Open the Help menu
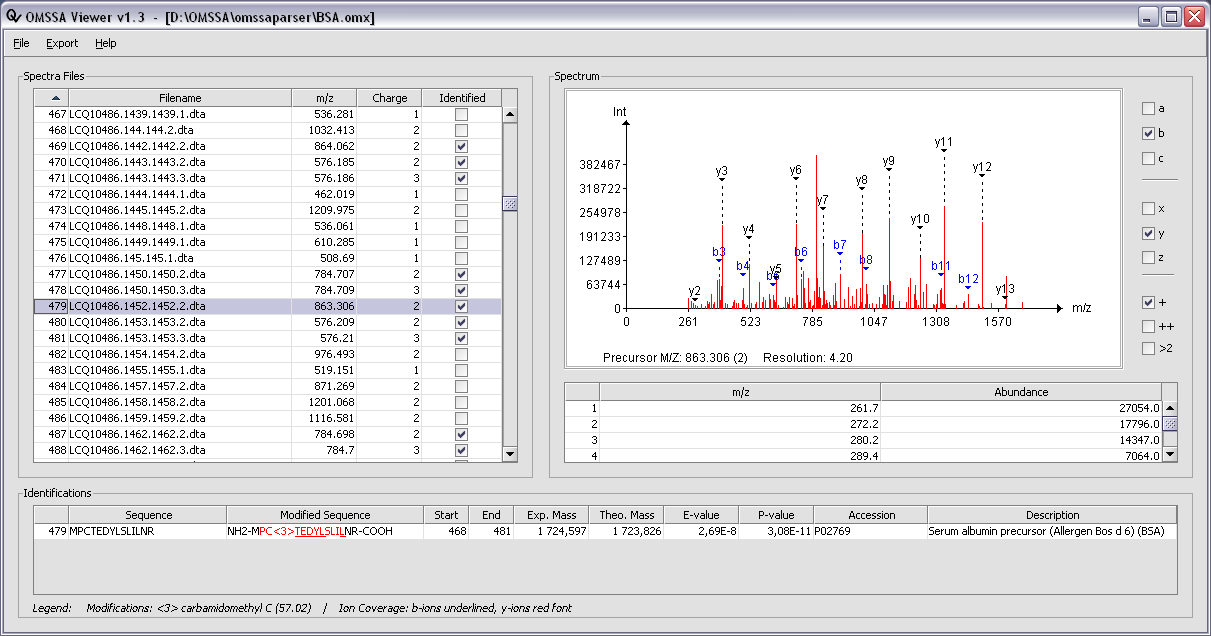The height and width of the screenshot is (636, 1211). (106, 43)
